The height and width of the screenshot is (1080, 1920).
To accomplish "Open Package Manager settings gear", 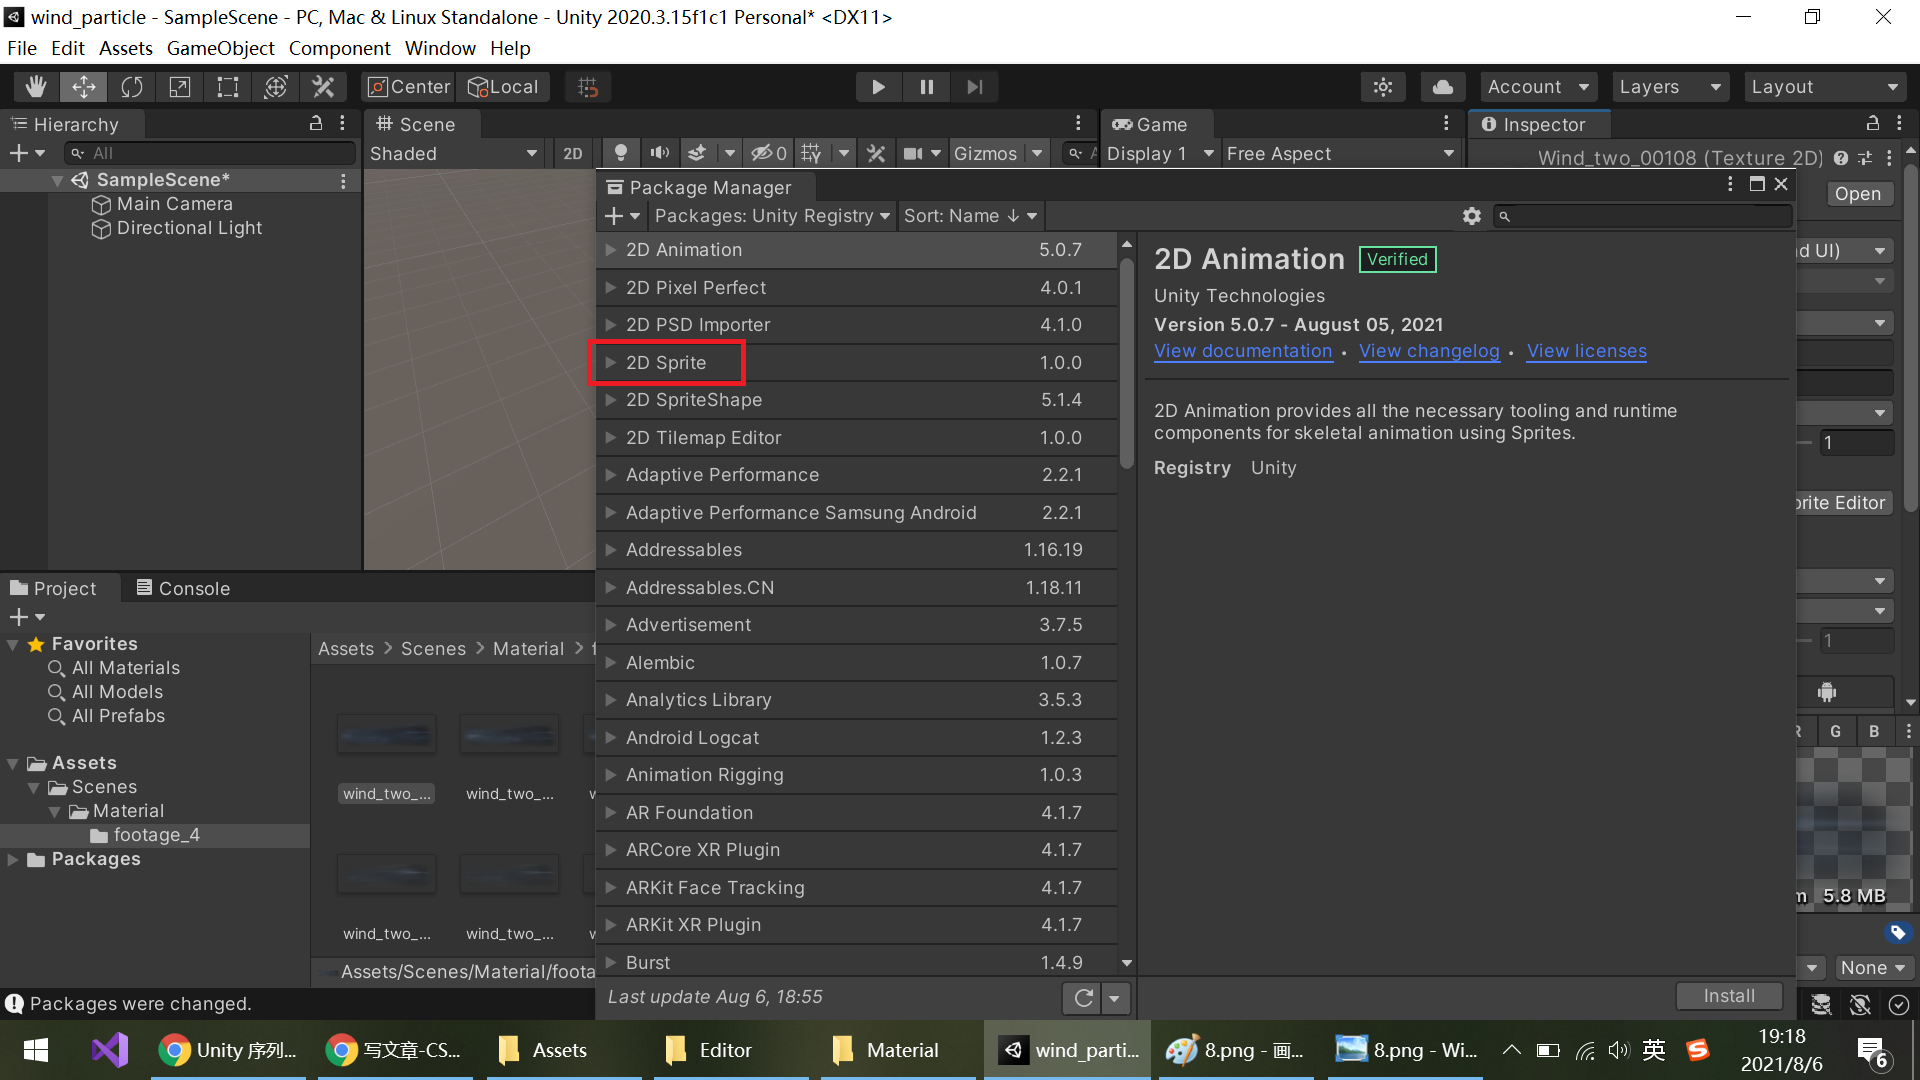I will 1471,216.
